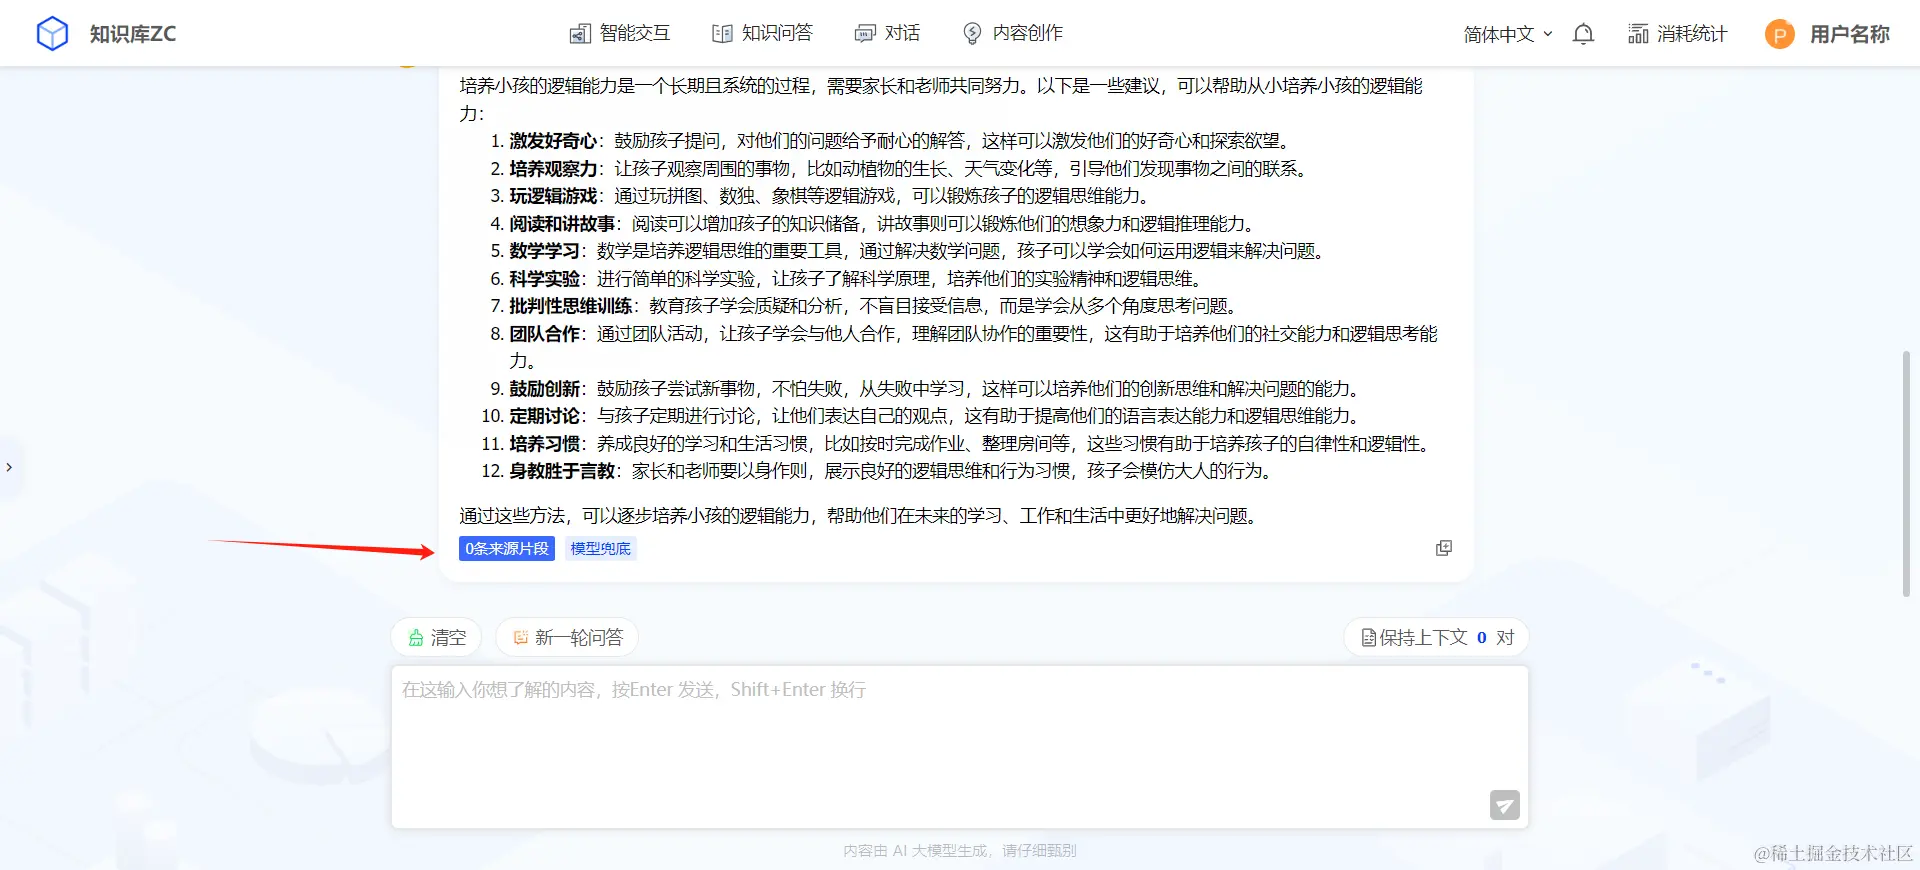
Task: Open 消耗统计 usage statistics
Action: (x=1678, y=34)
